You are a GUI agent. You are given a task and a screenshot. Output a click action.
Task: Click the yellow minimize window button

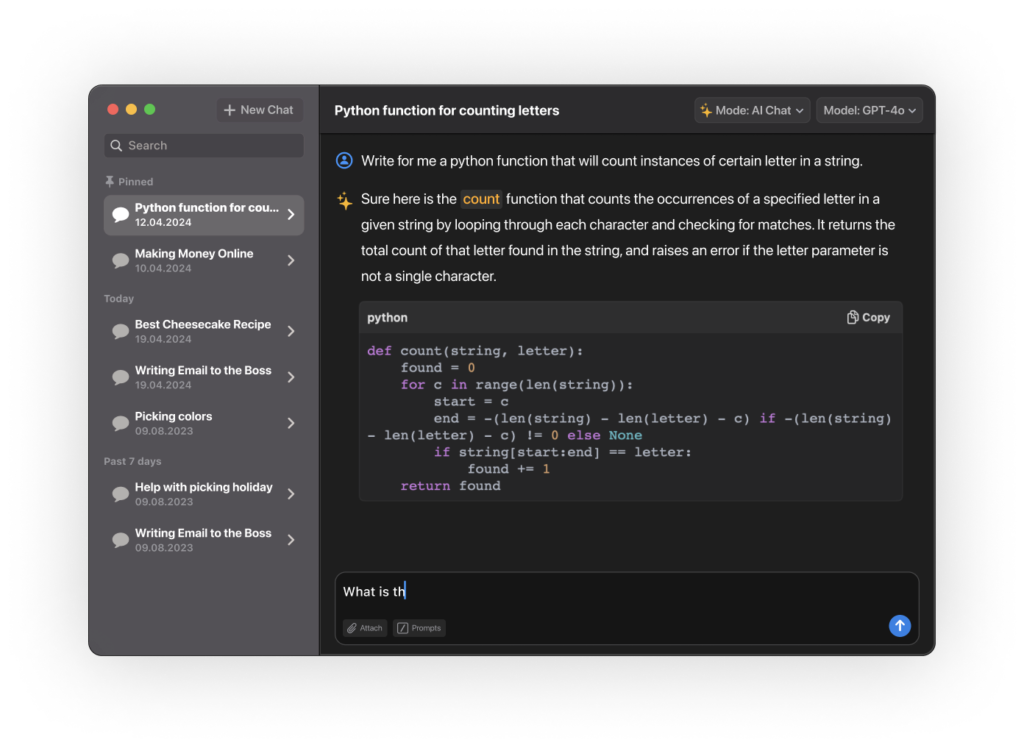click(x=131, y=109)
